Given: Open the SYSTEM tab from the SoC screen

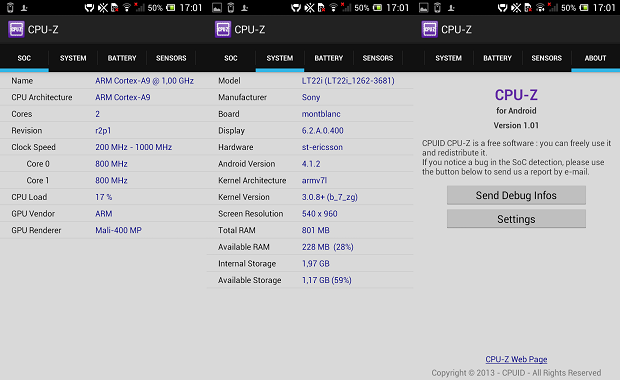Looking at the screenshot, I should (x=73, y=58).
